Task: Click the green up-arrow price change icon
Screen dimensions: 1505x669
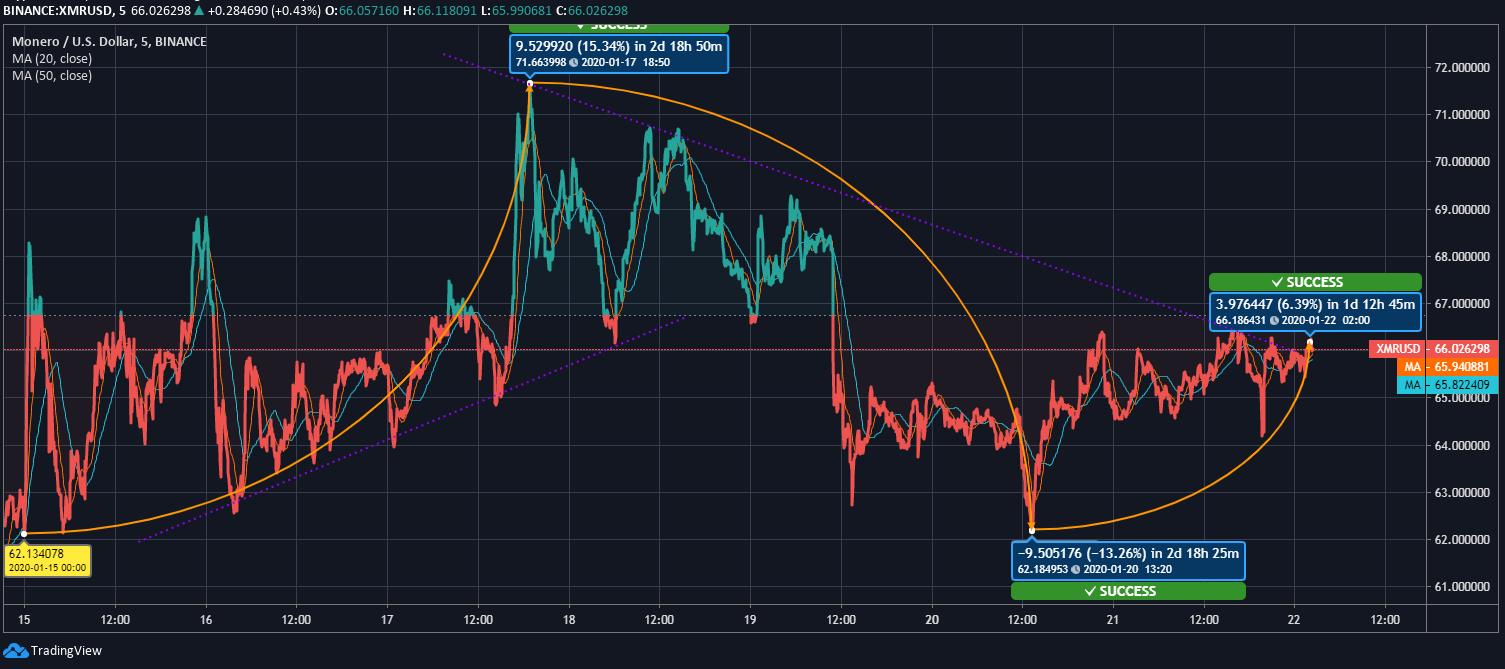Action: tap(200, 10)
